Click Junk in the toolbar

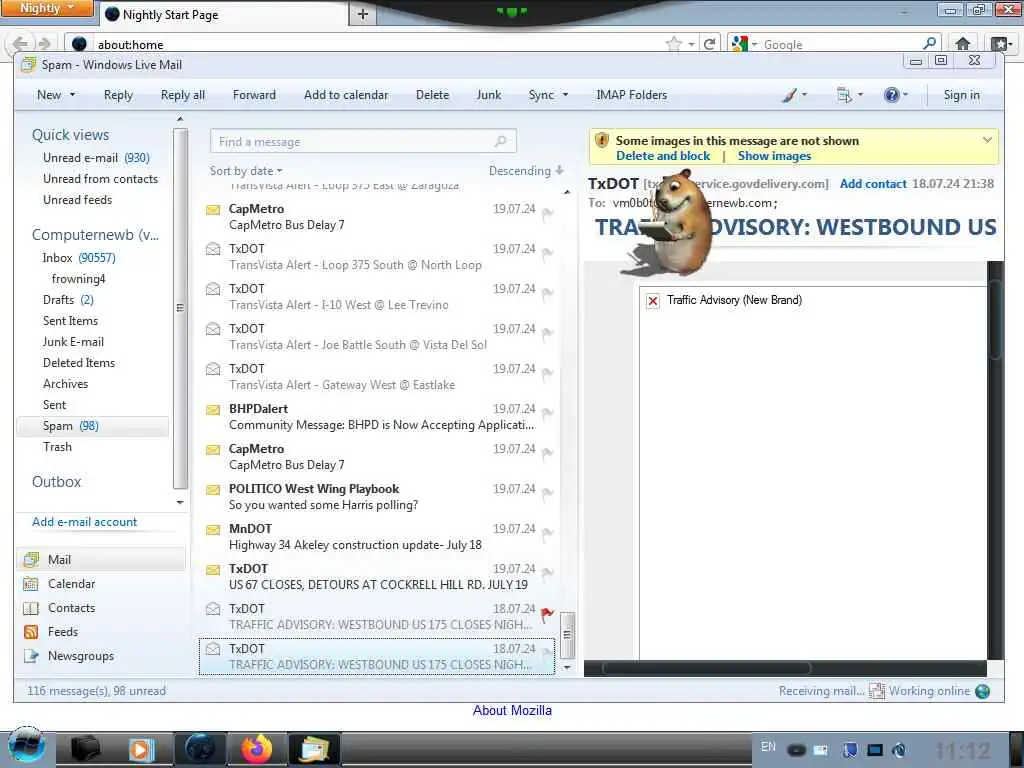(x=488, y=95)
